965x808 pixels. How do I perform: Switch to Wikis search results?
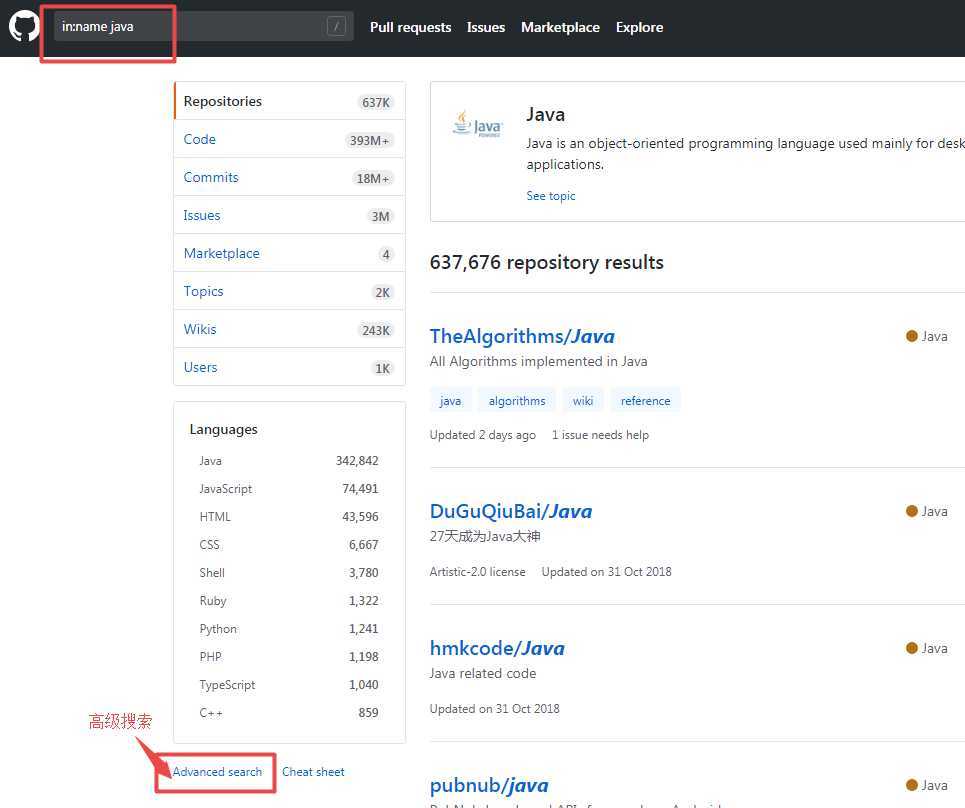[290, 329]
